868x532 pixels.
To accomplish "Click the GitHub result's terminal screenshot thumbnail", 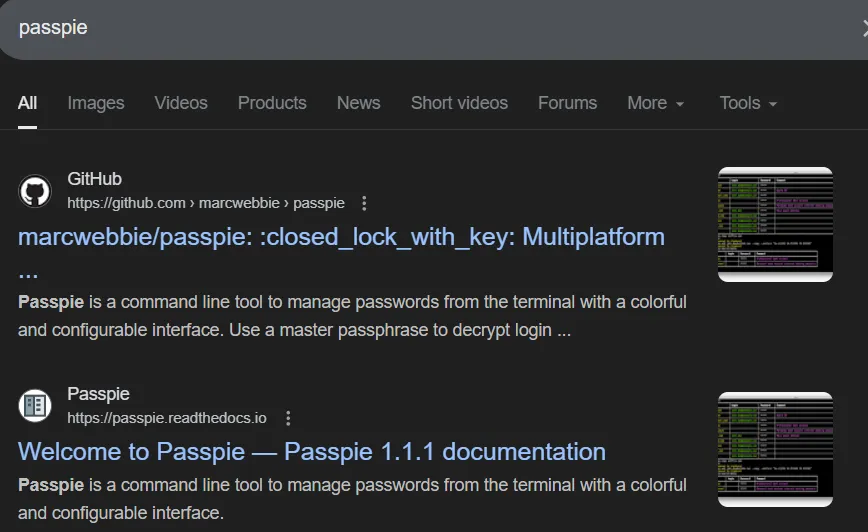I will [775, 224].
